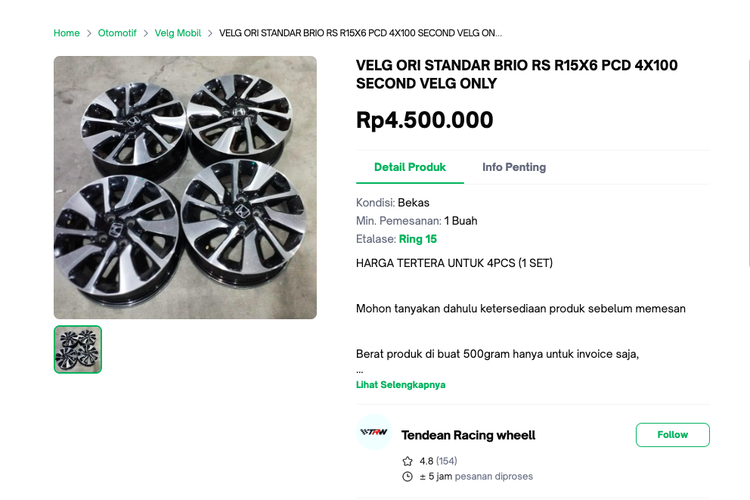Screen dimensions: 750x500
Task: Follow the Tendean Racing Wheell store
Action: pos(672,435)
